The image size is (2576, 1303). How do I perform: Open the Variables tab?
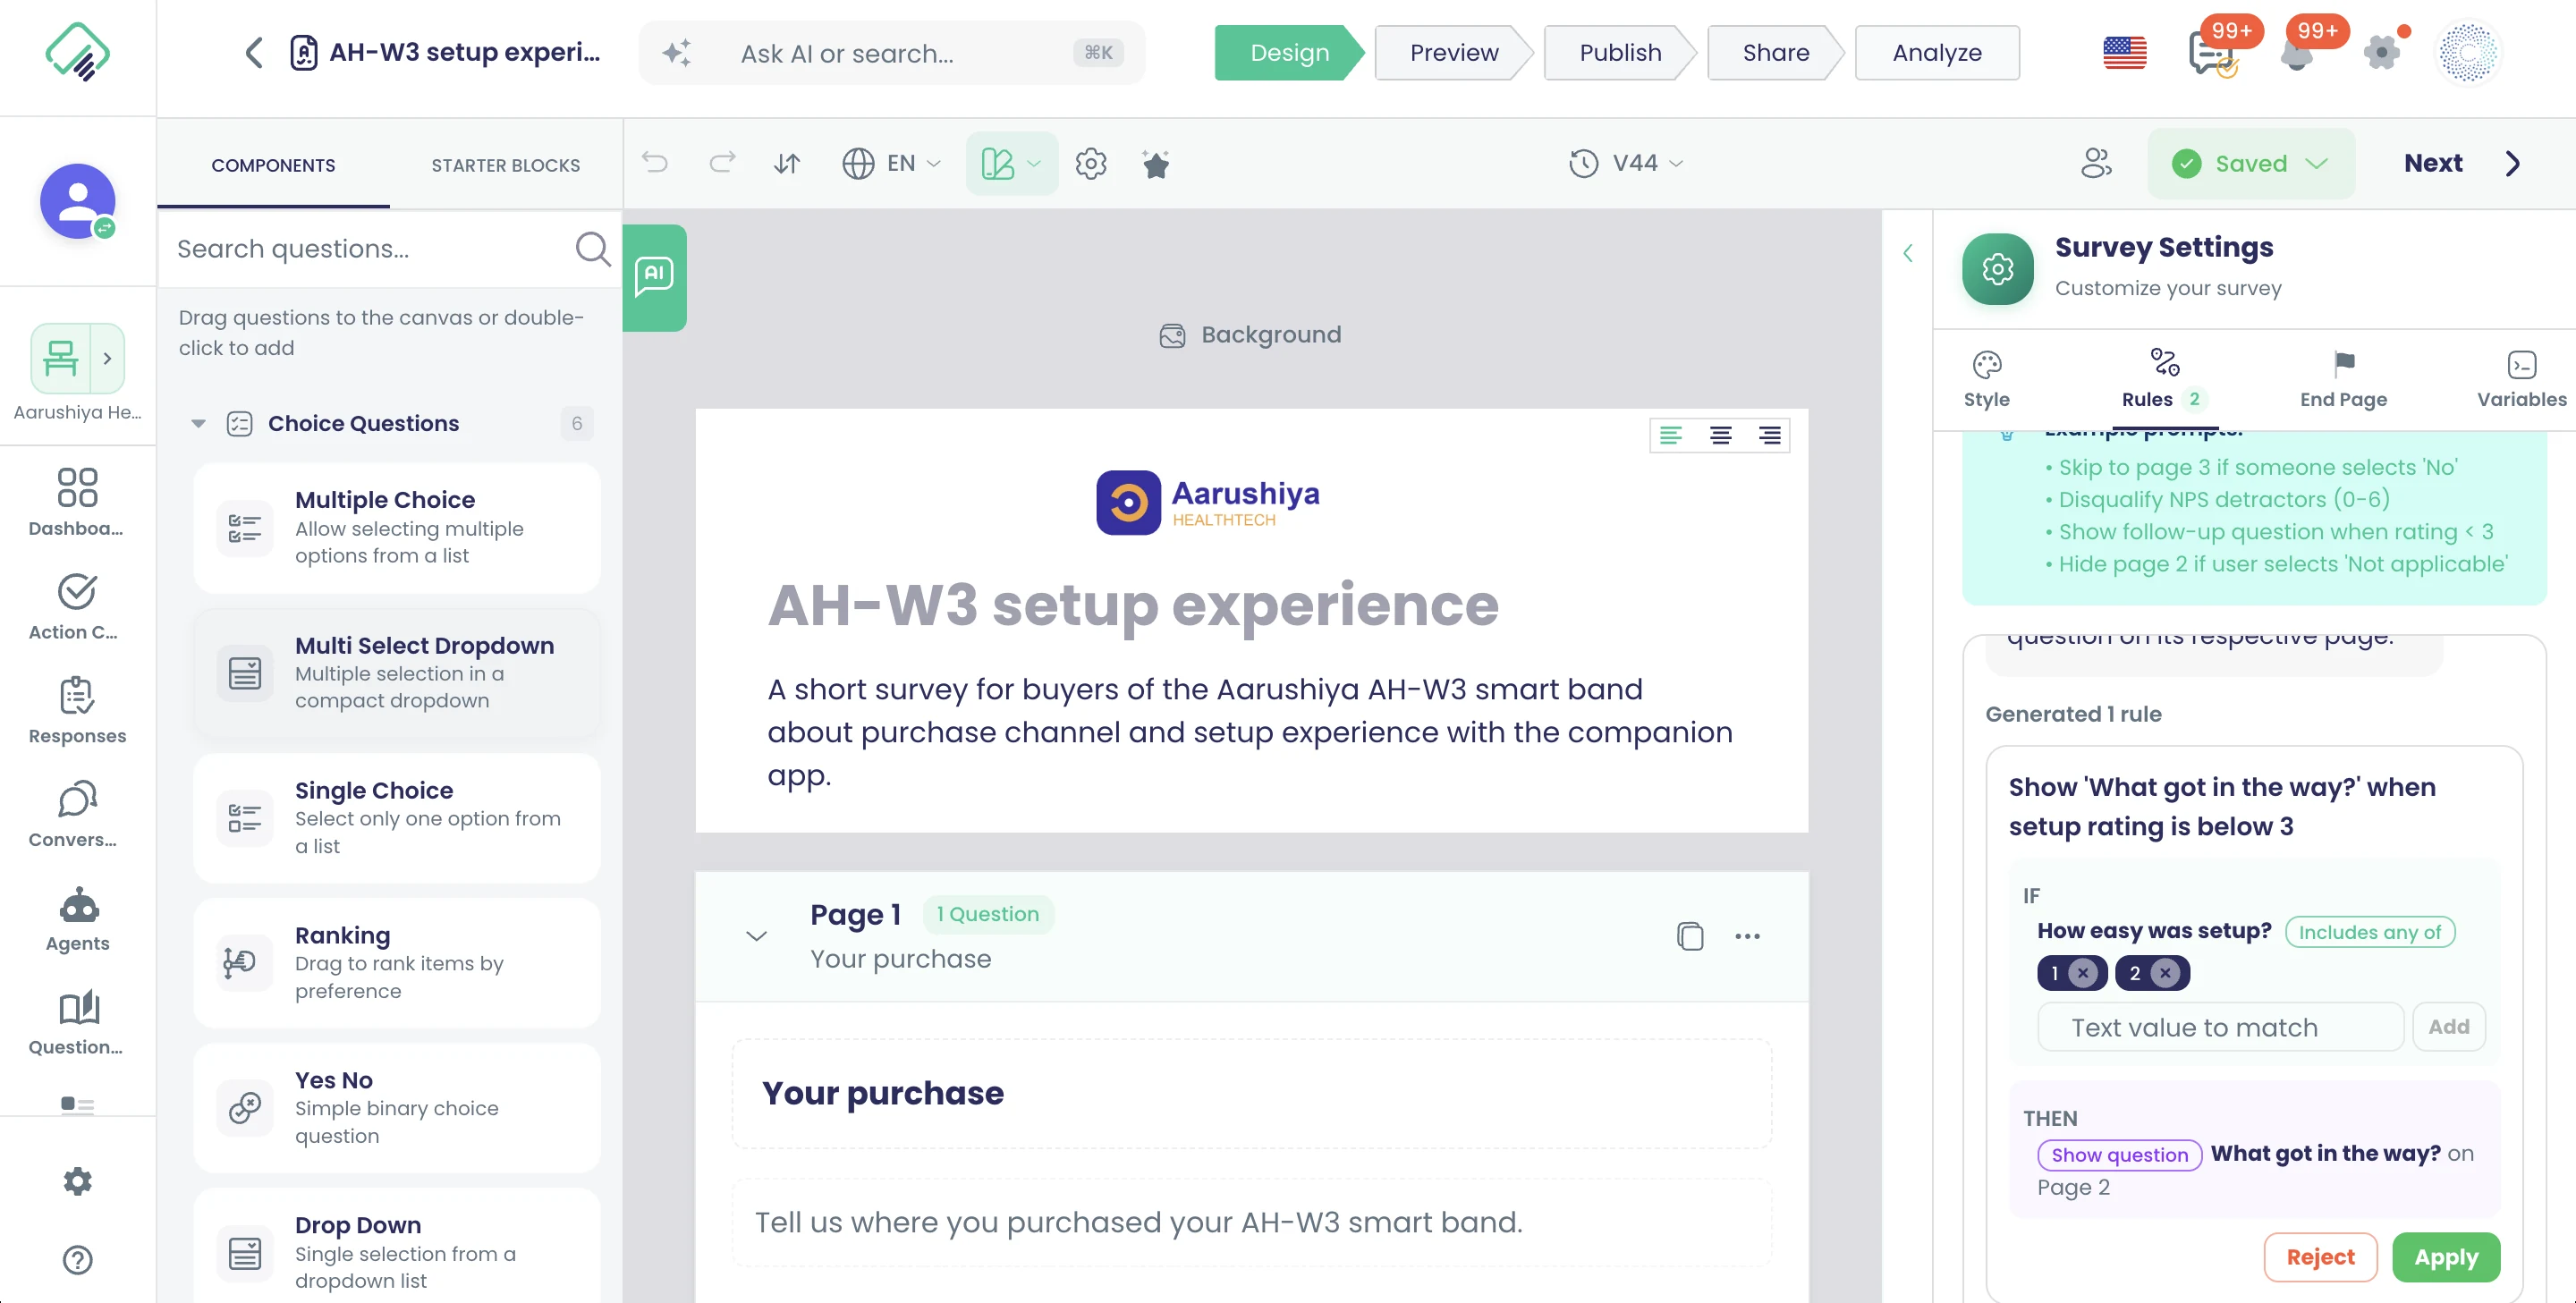(2521, 379)
